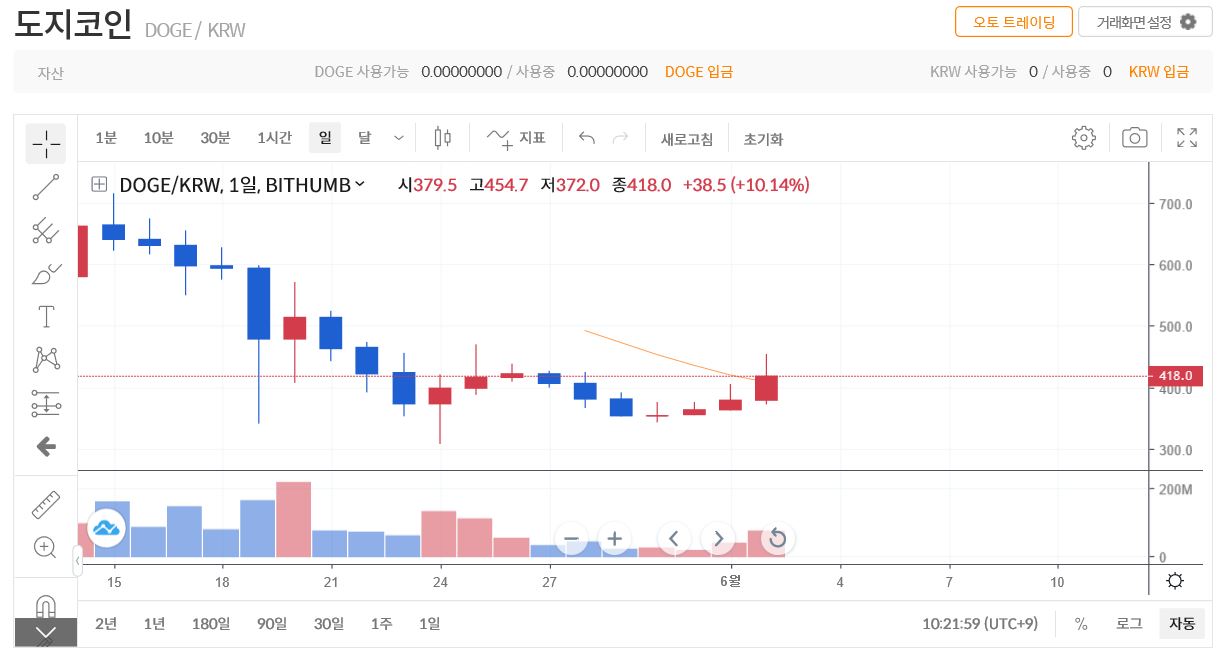Zoom in chart with plus button
Screen dimensions: 1228x651
(614, 539)
